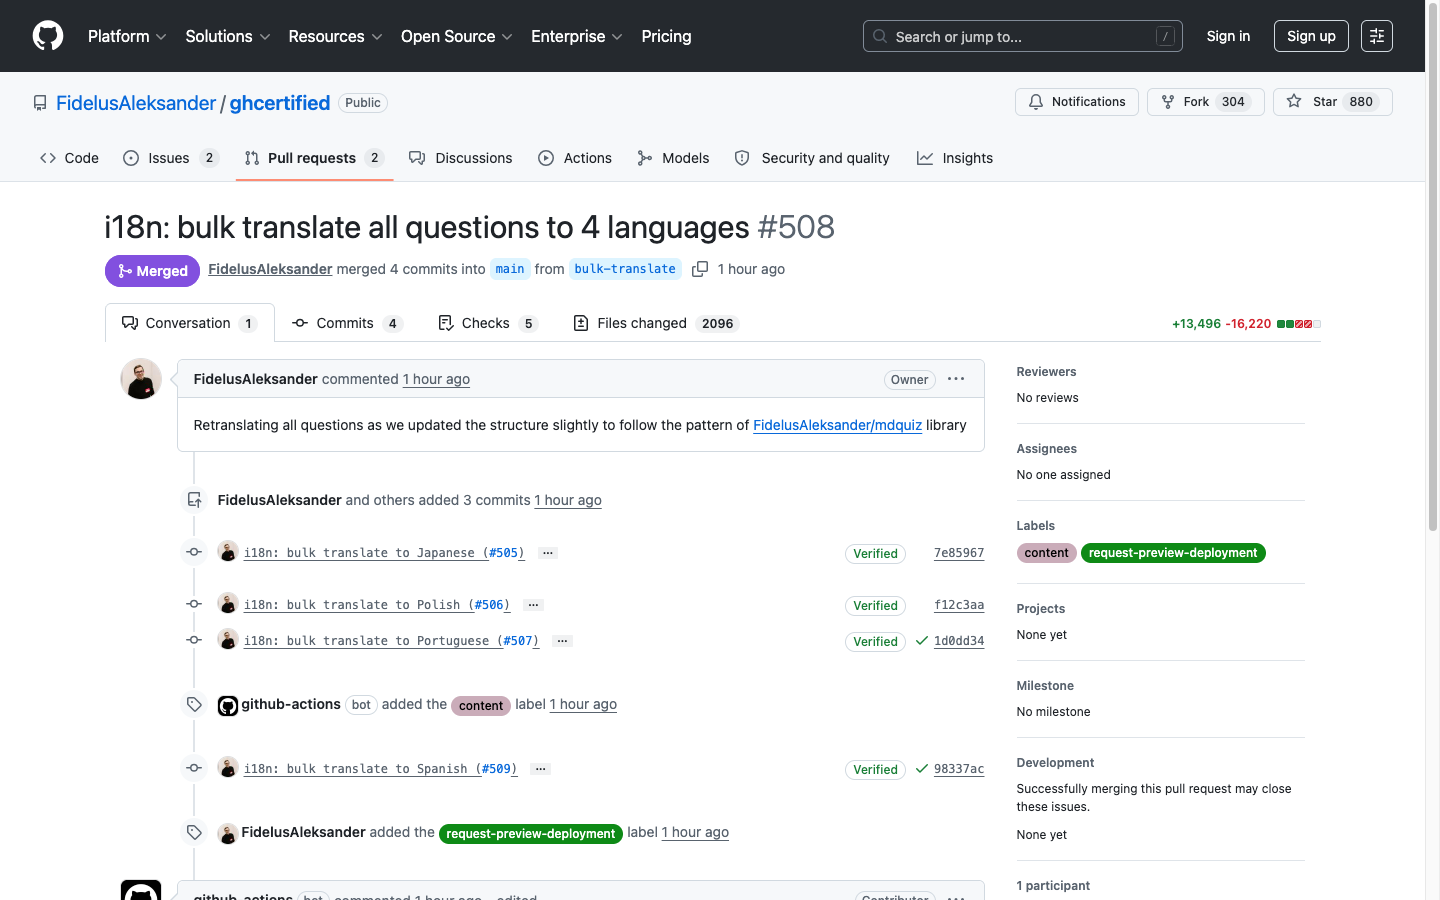
Task: Open the command palette icon in the header
Action: [1376, 35]
